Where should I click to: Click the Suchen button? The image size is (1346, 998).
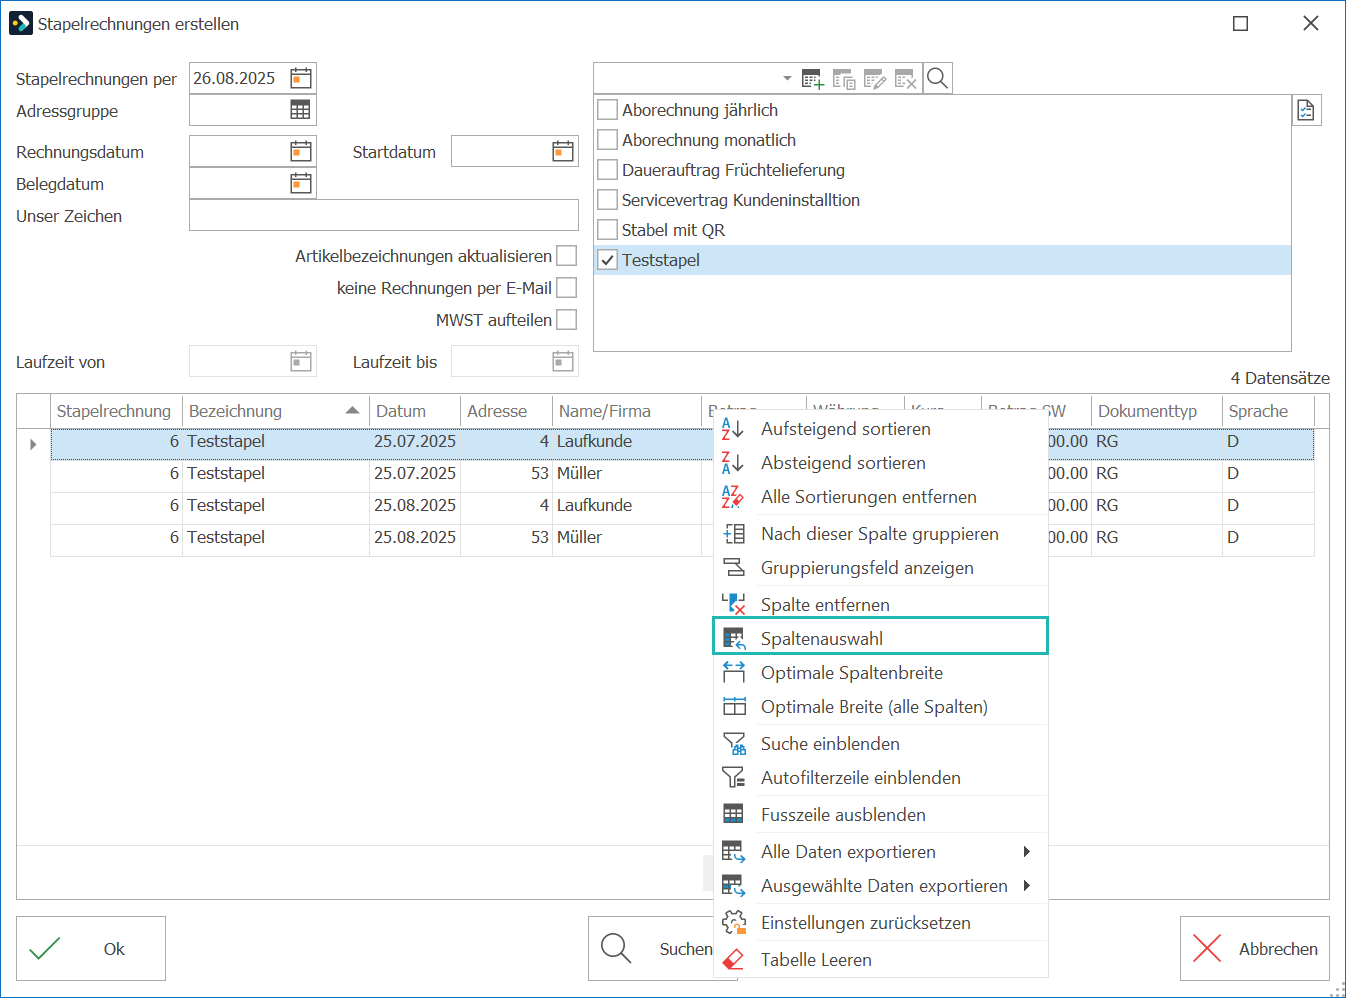point(651,949)
